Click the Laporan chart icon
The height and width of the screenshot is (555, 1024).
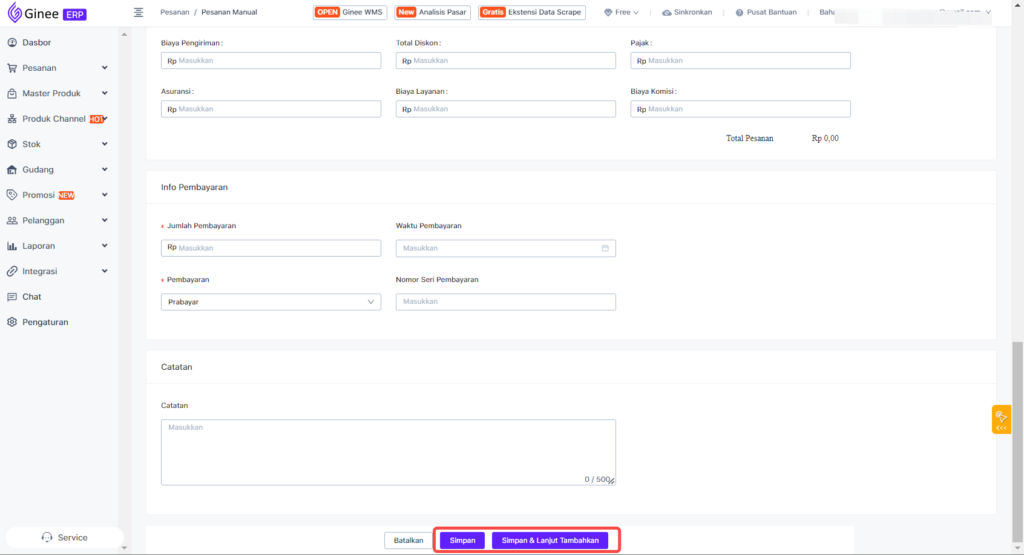[x=12, y=246]
